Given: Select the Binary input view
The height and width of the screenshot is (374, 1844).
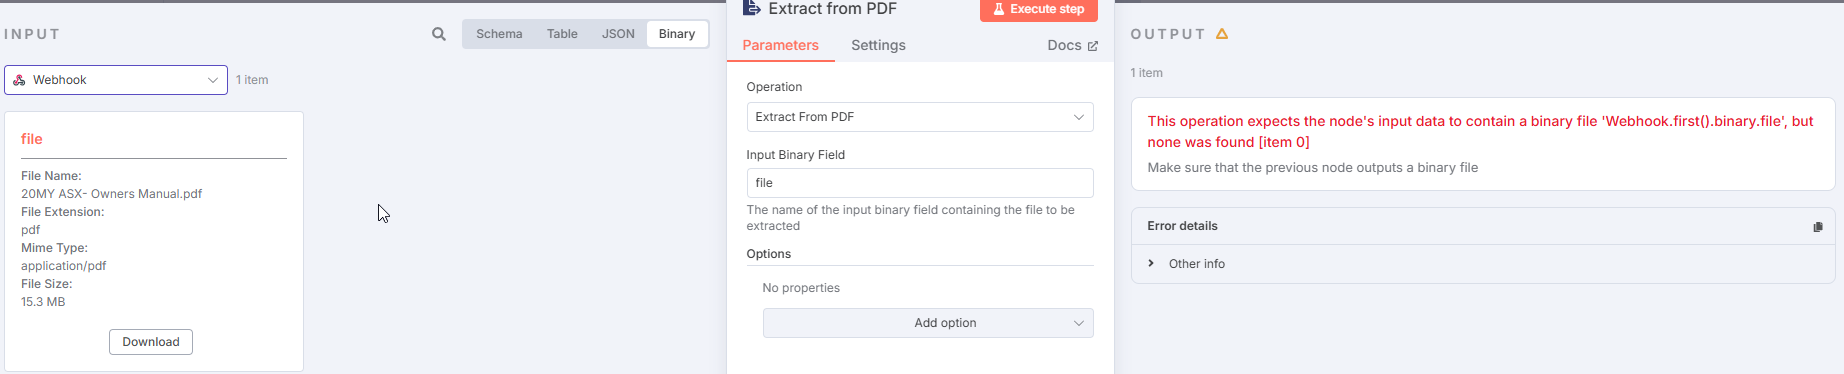Looking at the screenshot, I should [677, 34].
